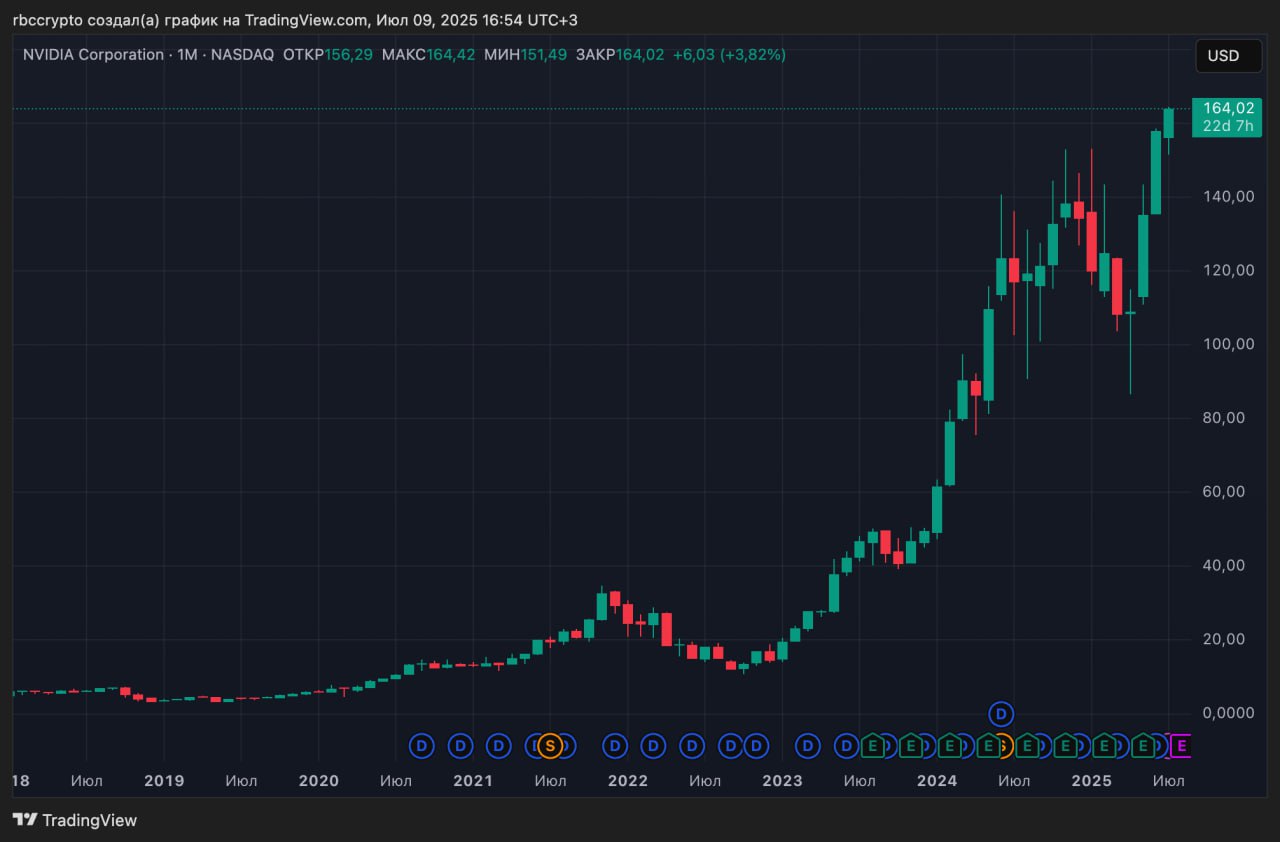This screenshot has height=842, width=1280.
Task: Click the 2024 label on the time axis
Action: 937,780
